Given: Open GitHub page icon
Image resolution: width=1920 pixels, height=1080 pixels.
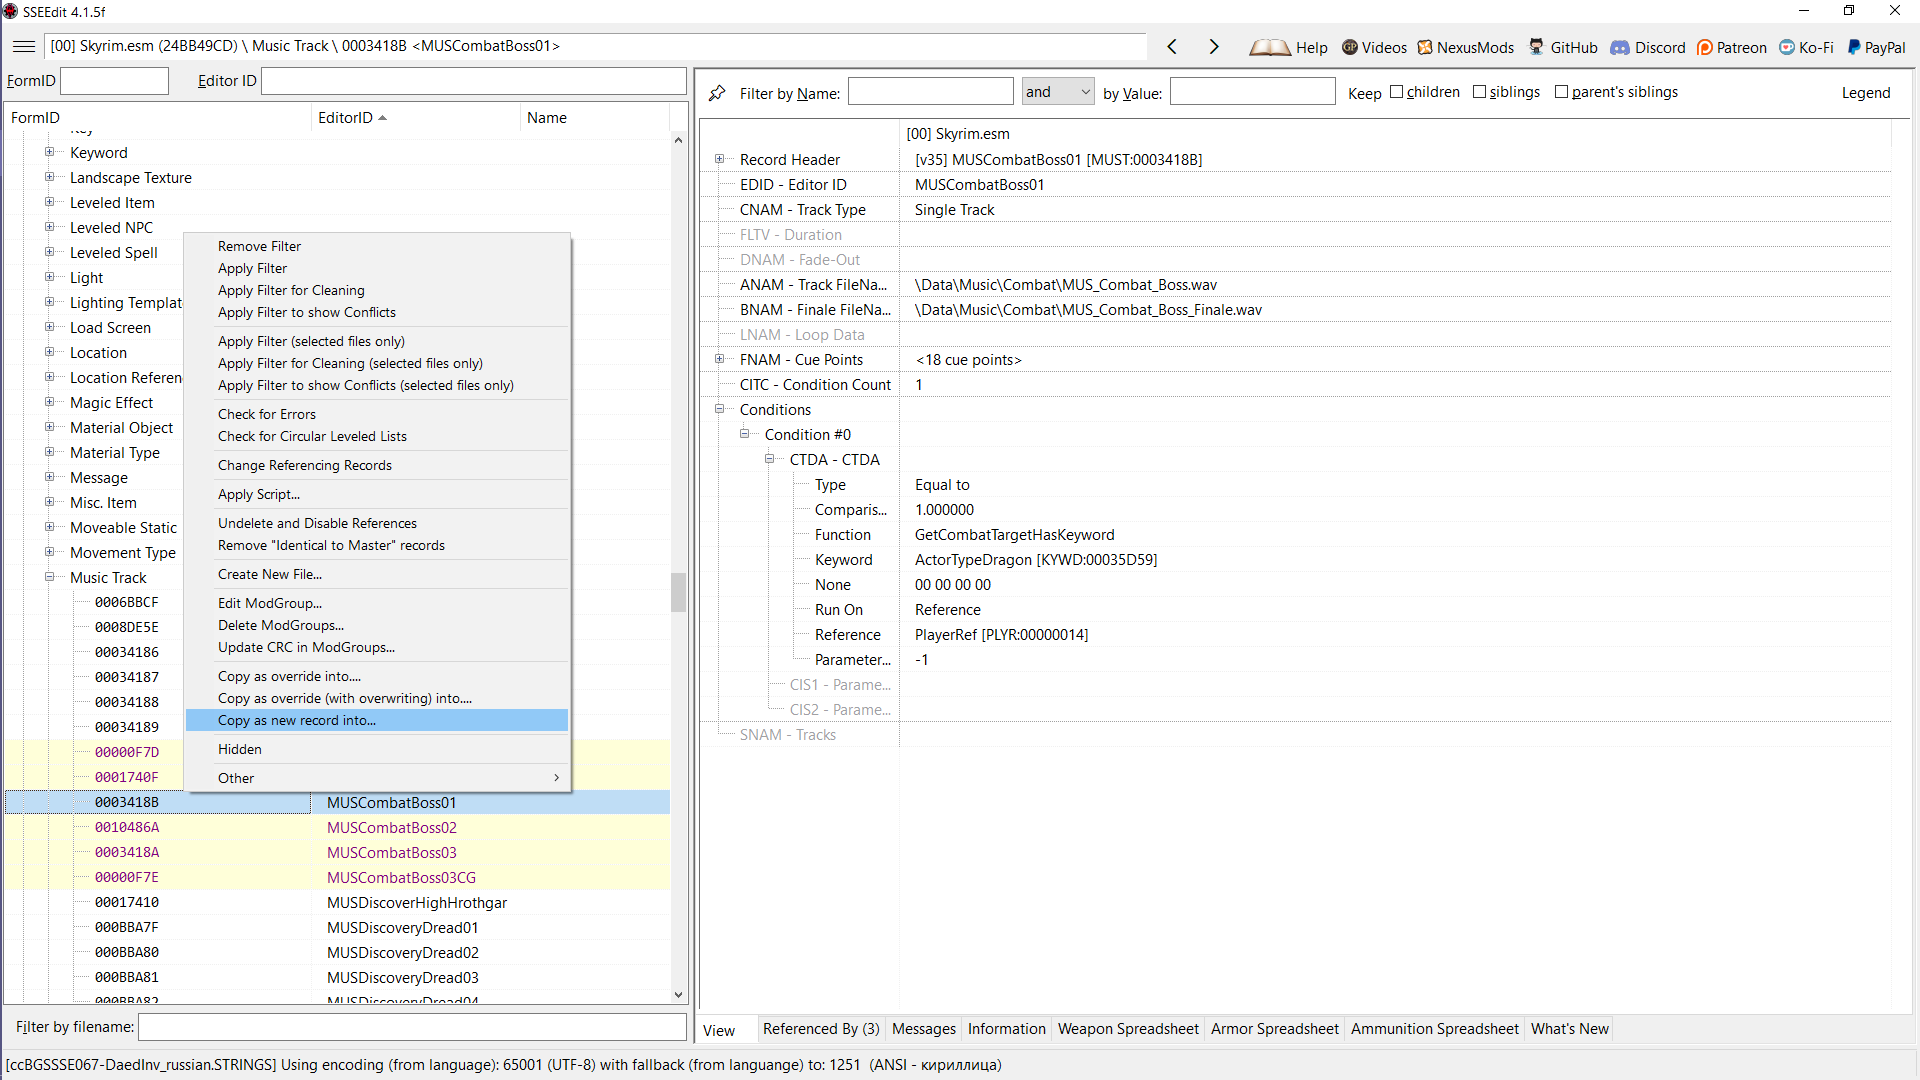Looking at the screenshot, I should 1537,47.
